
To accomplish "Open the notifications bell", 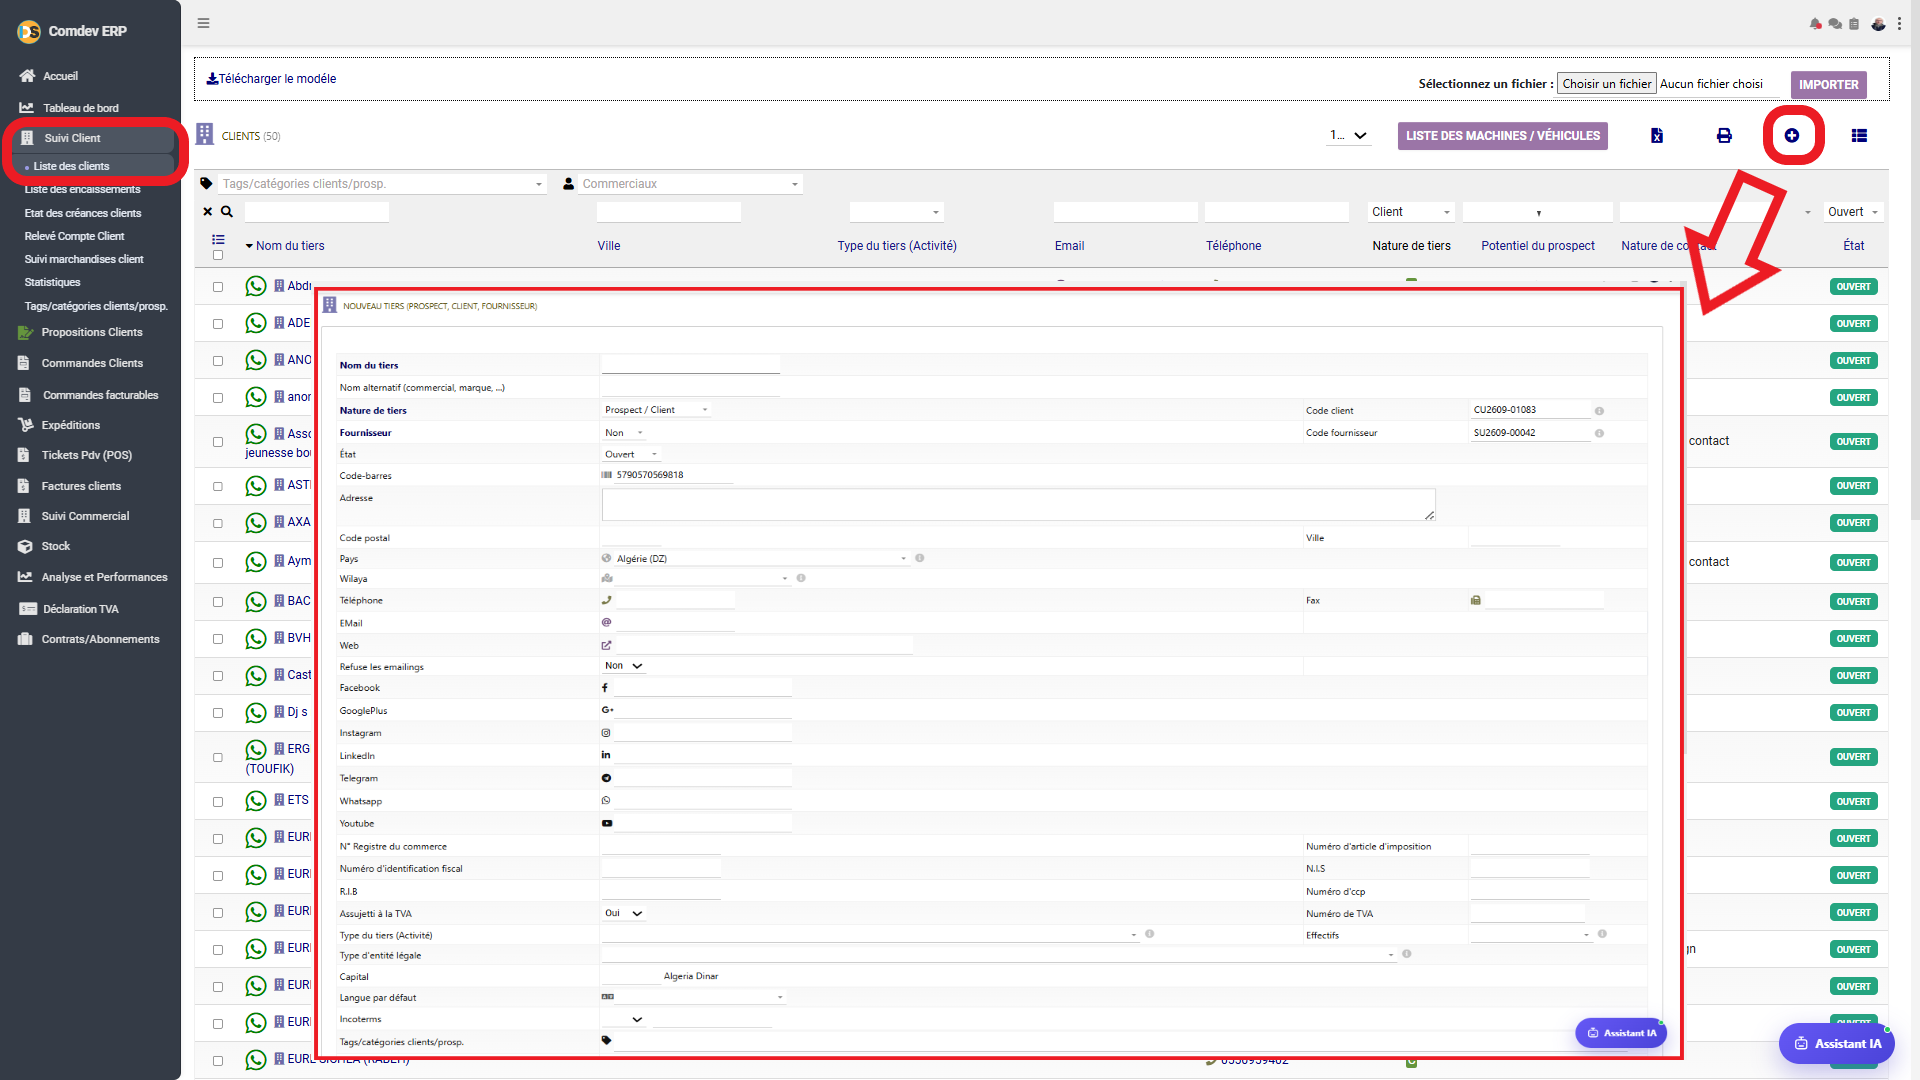I will point(1815,24).
